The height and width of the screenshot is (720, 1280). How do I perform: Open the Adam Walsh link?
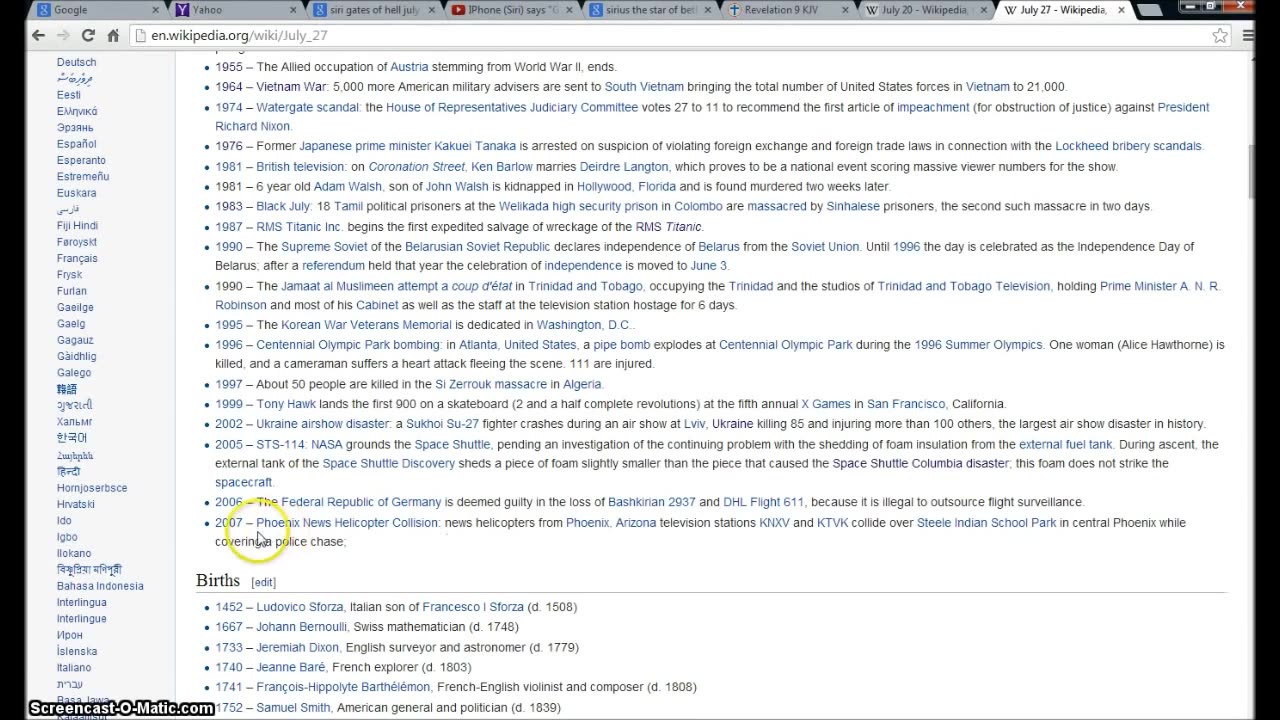(x=348, y=186)
